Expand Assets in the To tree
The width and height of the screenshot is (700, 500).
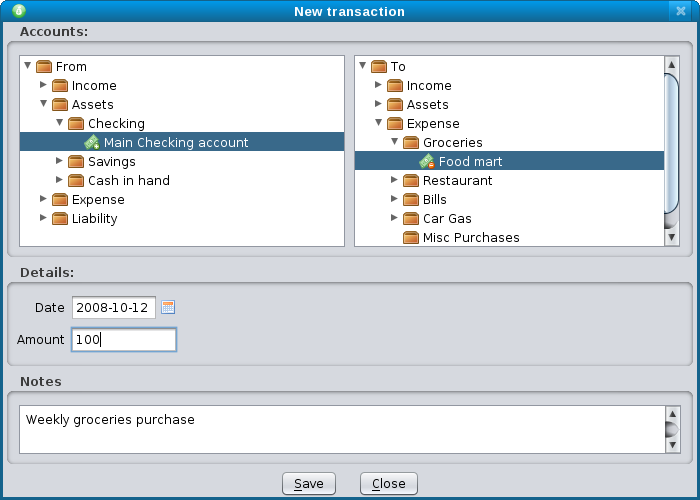pos(378,104)
